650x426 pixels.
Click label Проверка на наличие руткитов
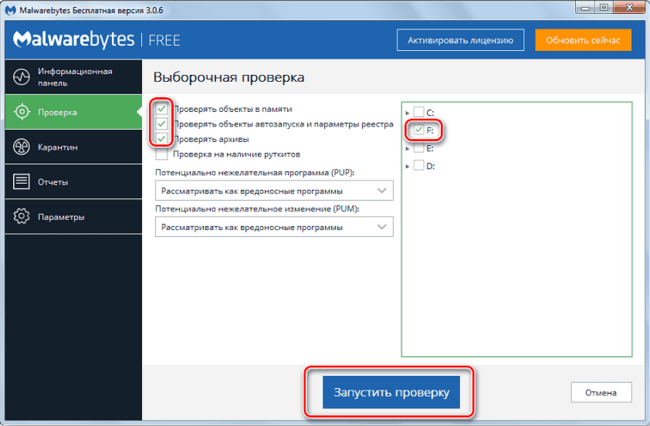coord(237,154)
